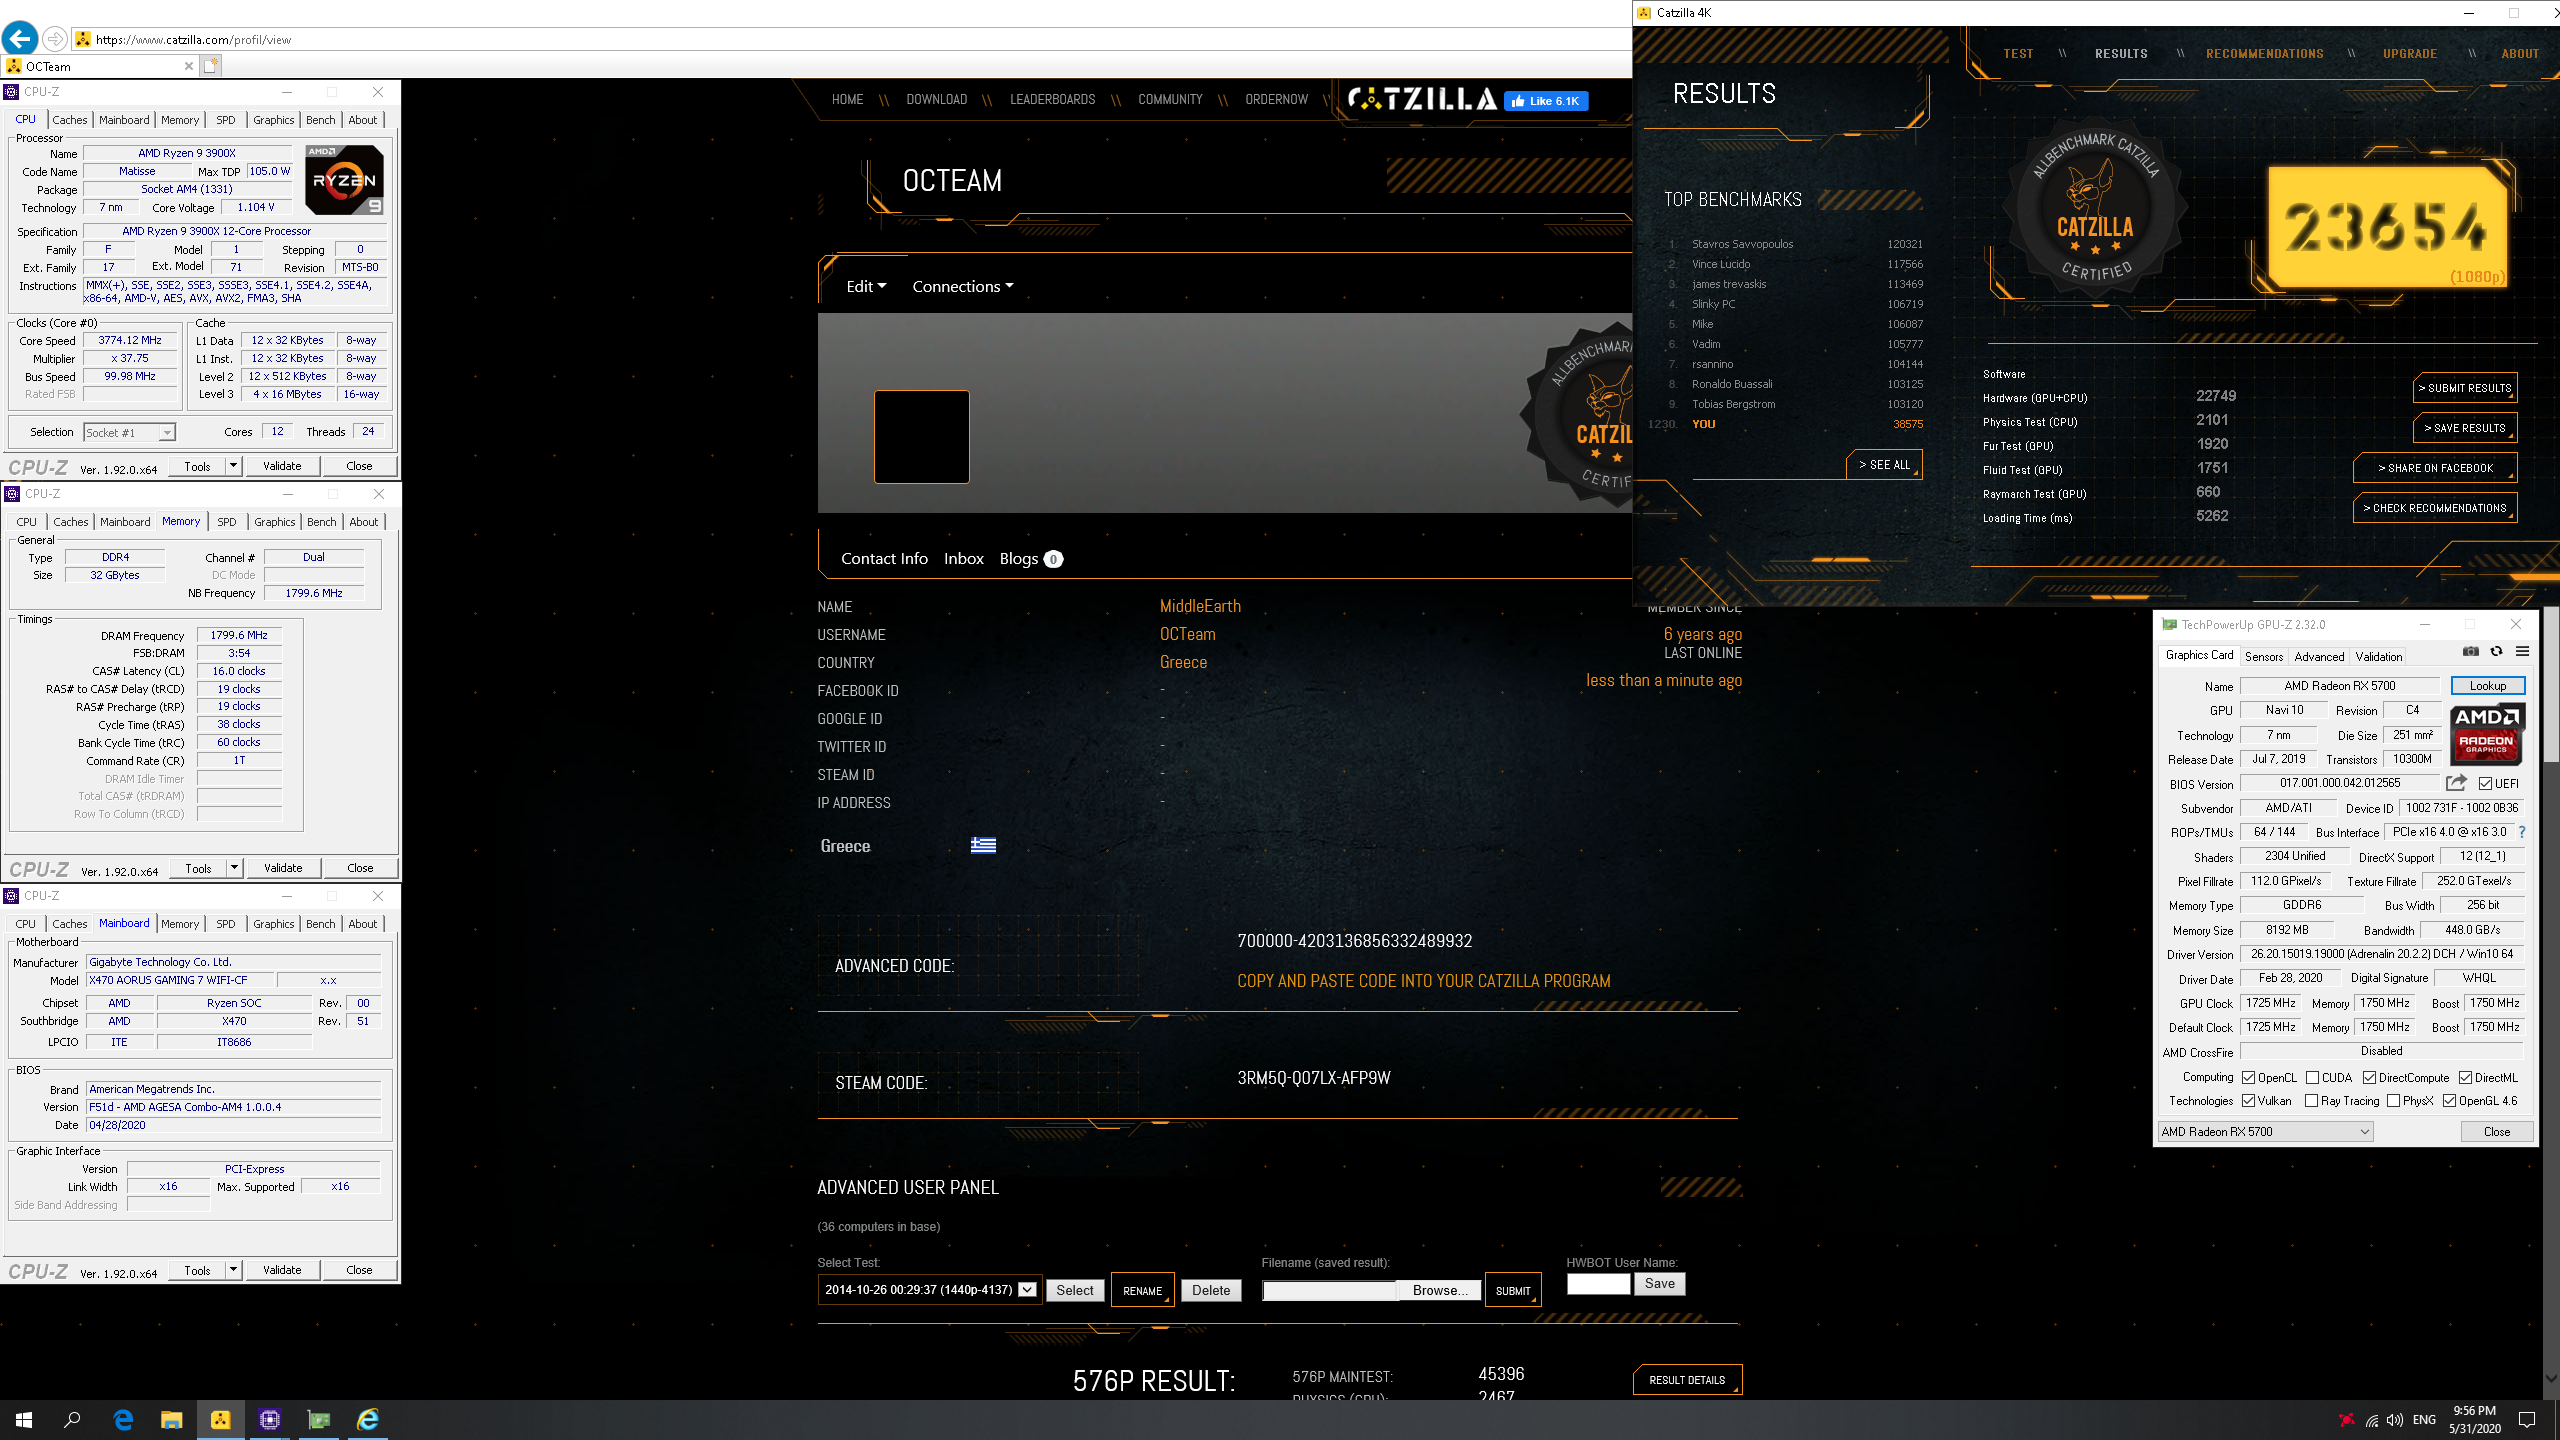Open the Tools arrow in the CPU tab CPU-Z window

tap(233, 466)
